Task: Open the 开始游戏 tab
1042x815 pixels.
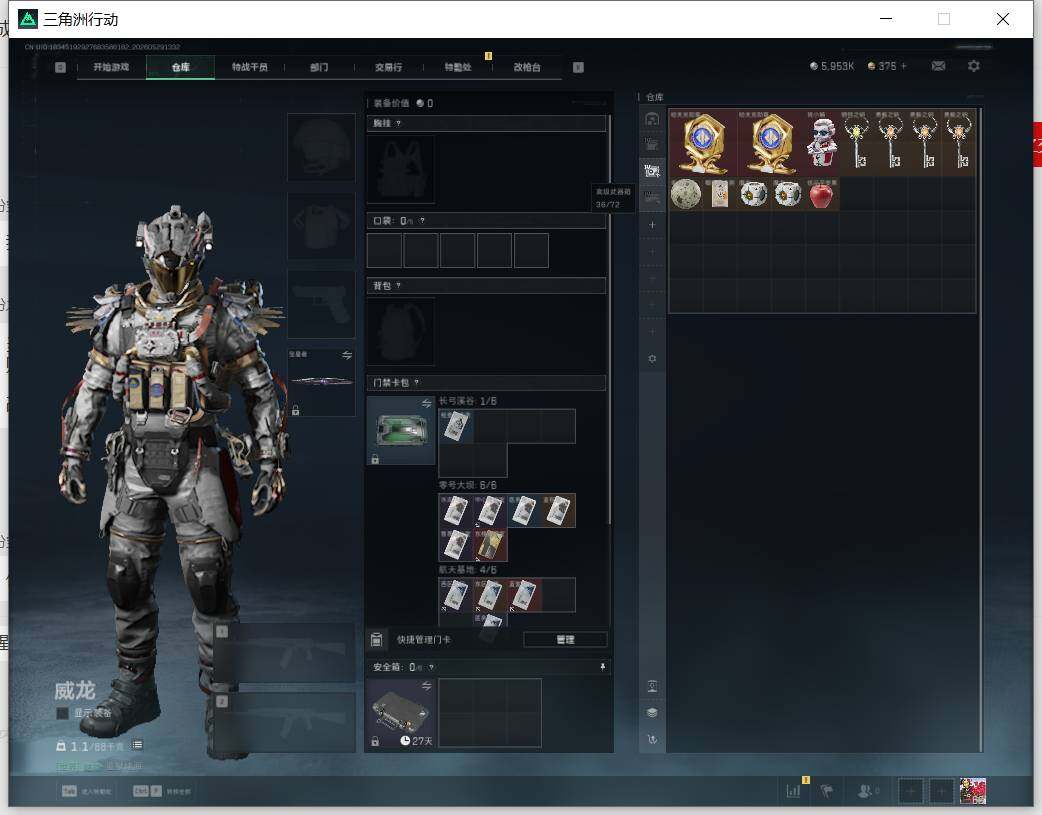Action: click(x=111, y=67)
